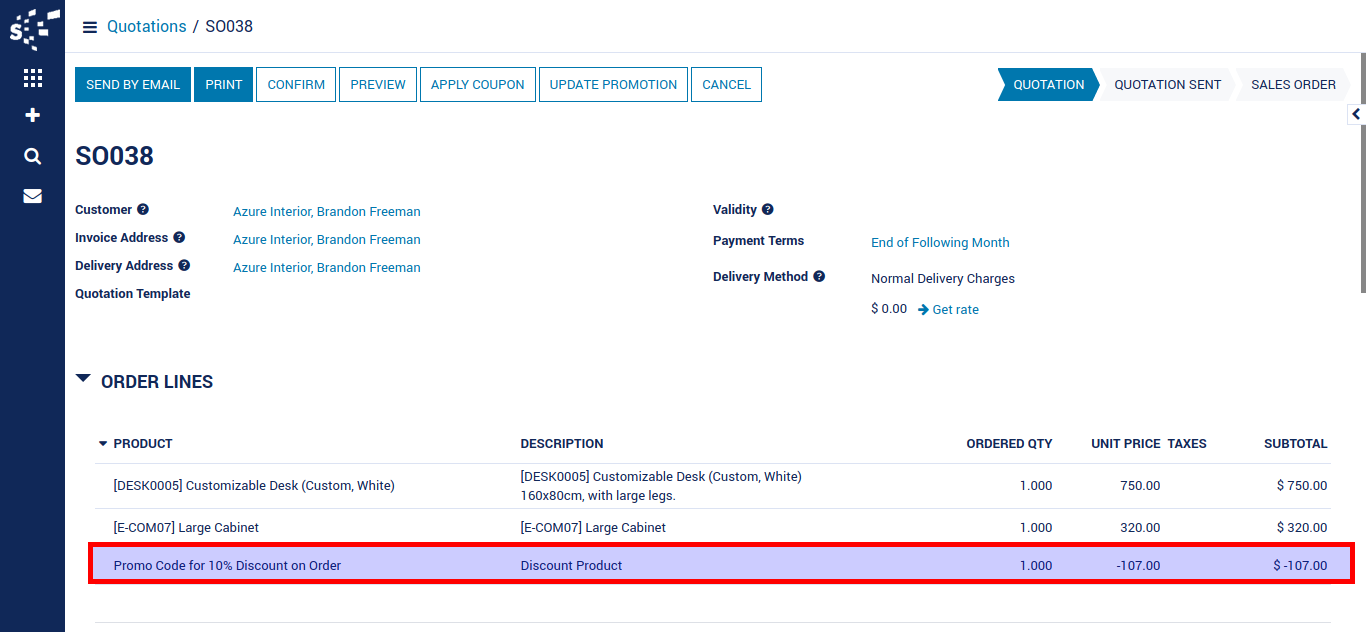The image size is (1366, 632).
Task: Select the QUOTATION SENT status stage
Action: 1167,85
